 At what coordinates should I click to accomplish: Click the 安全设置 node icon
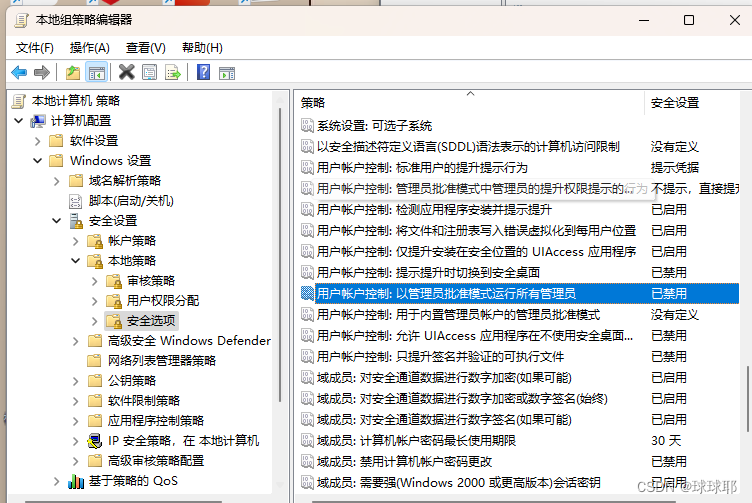[x=76, y=221]
